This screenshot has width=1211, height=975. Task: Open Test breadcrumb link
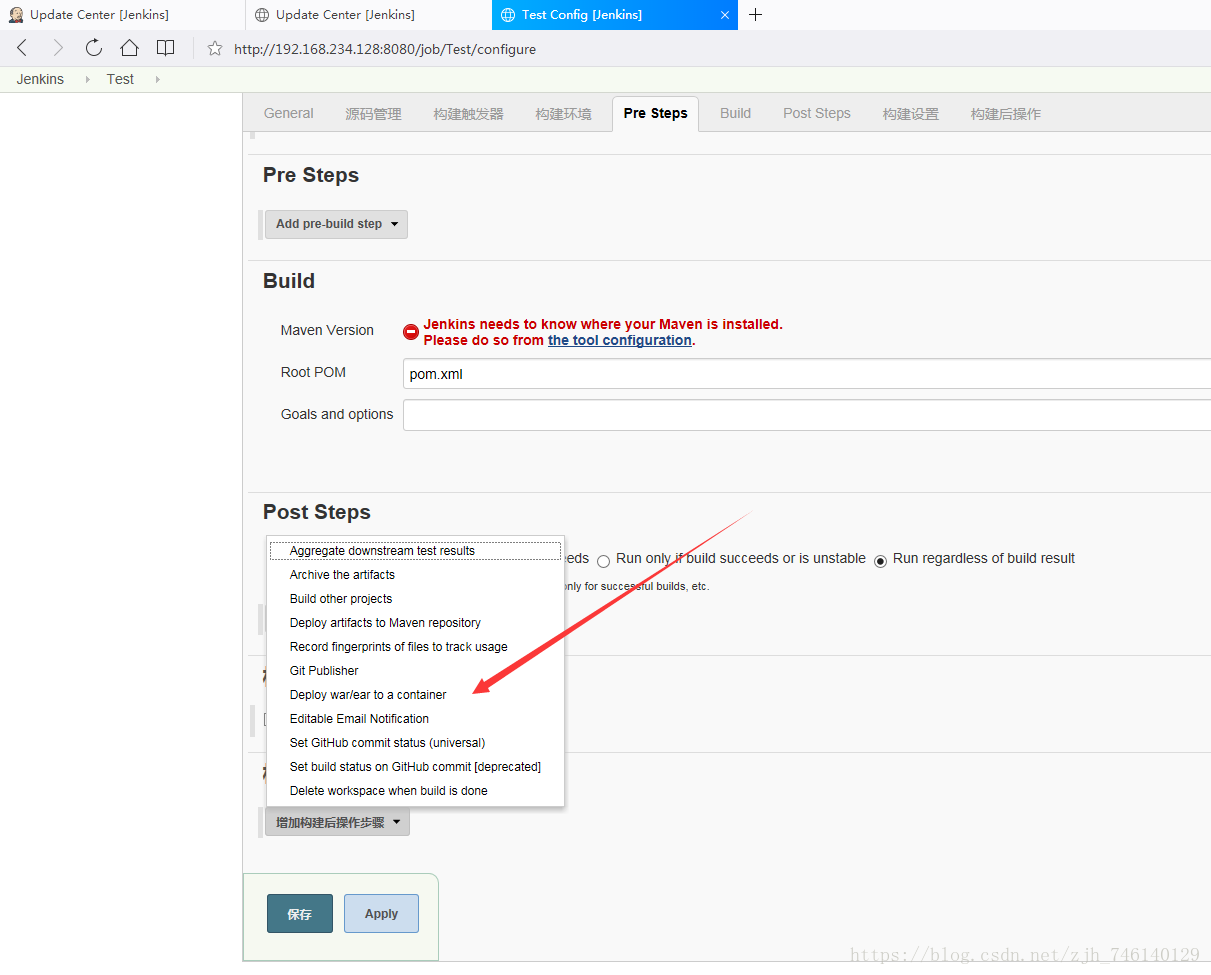[x=120, y=79]
